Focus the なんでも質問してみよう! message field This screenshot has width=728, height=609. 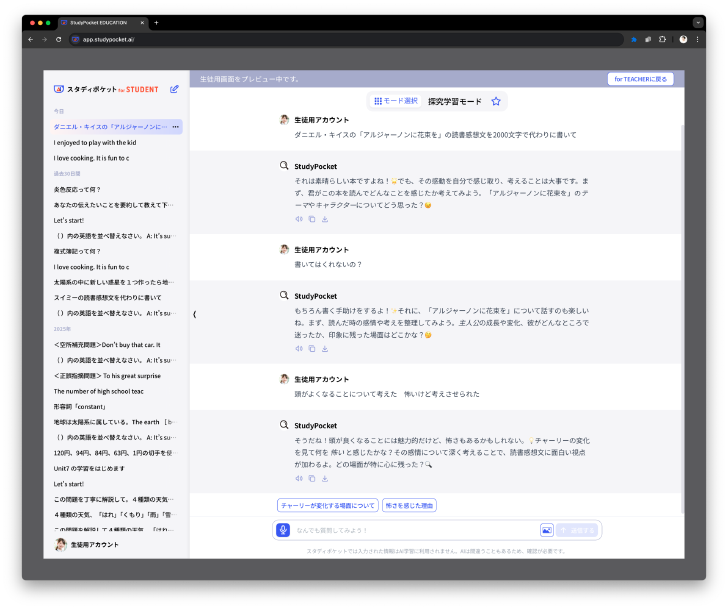[416, 530]
